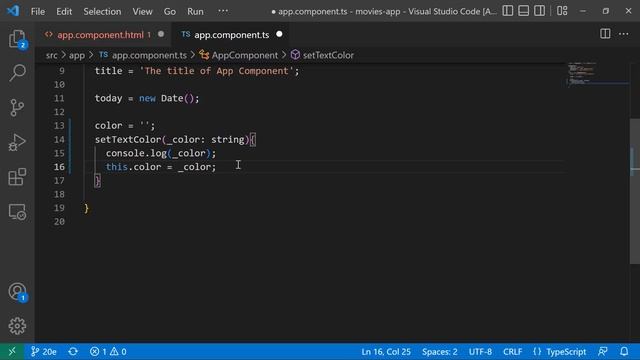
Task: Open errors and warnings count in status bar
Action: tap(108, 351)
